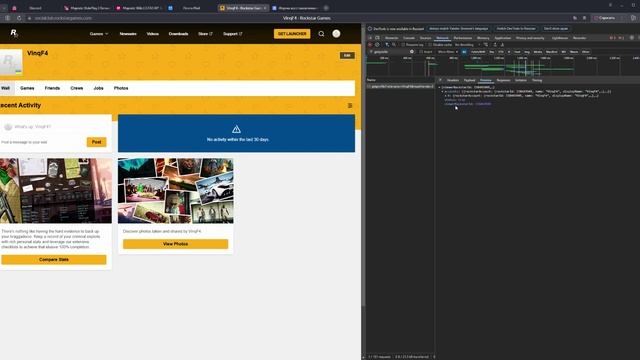Switch to the Crews profile tab
This screenshot has width=640, height=360.
tap(76, 88)
